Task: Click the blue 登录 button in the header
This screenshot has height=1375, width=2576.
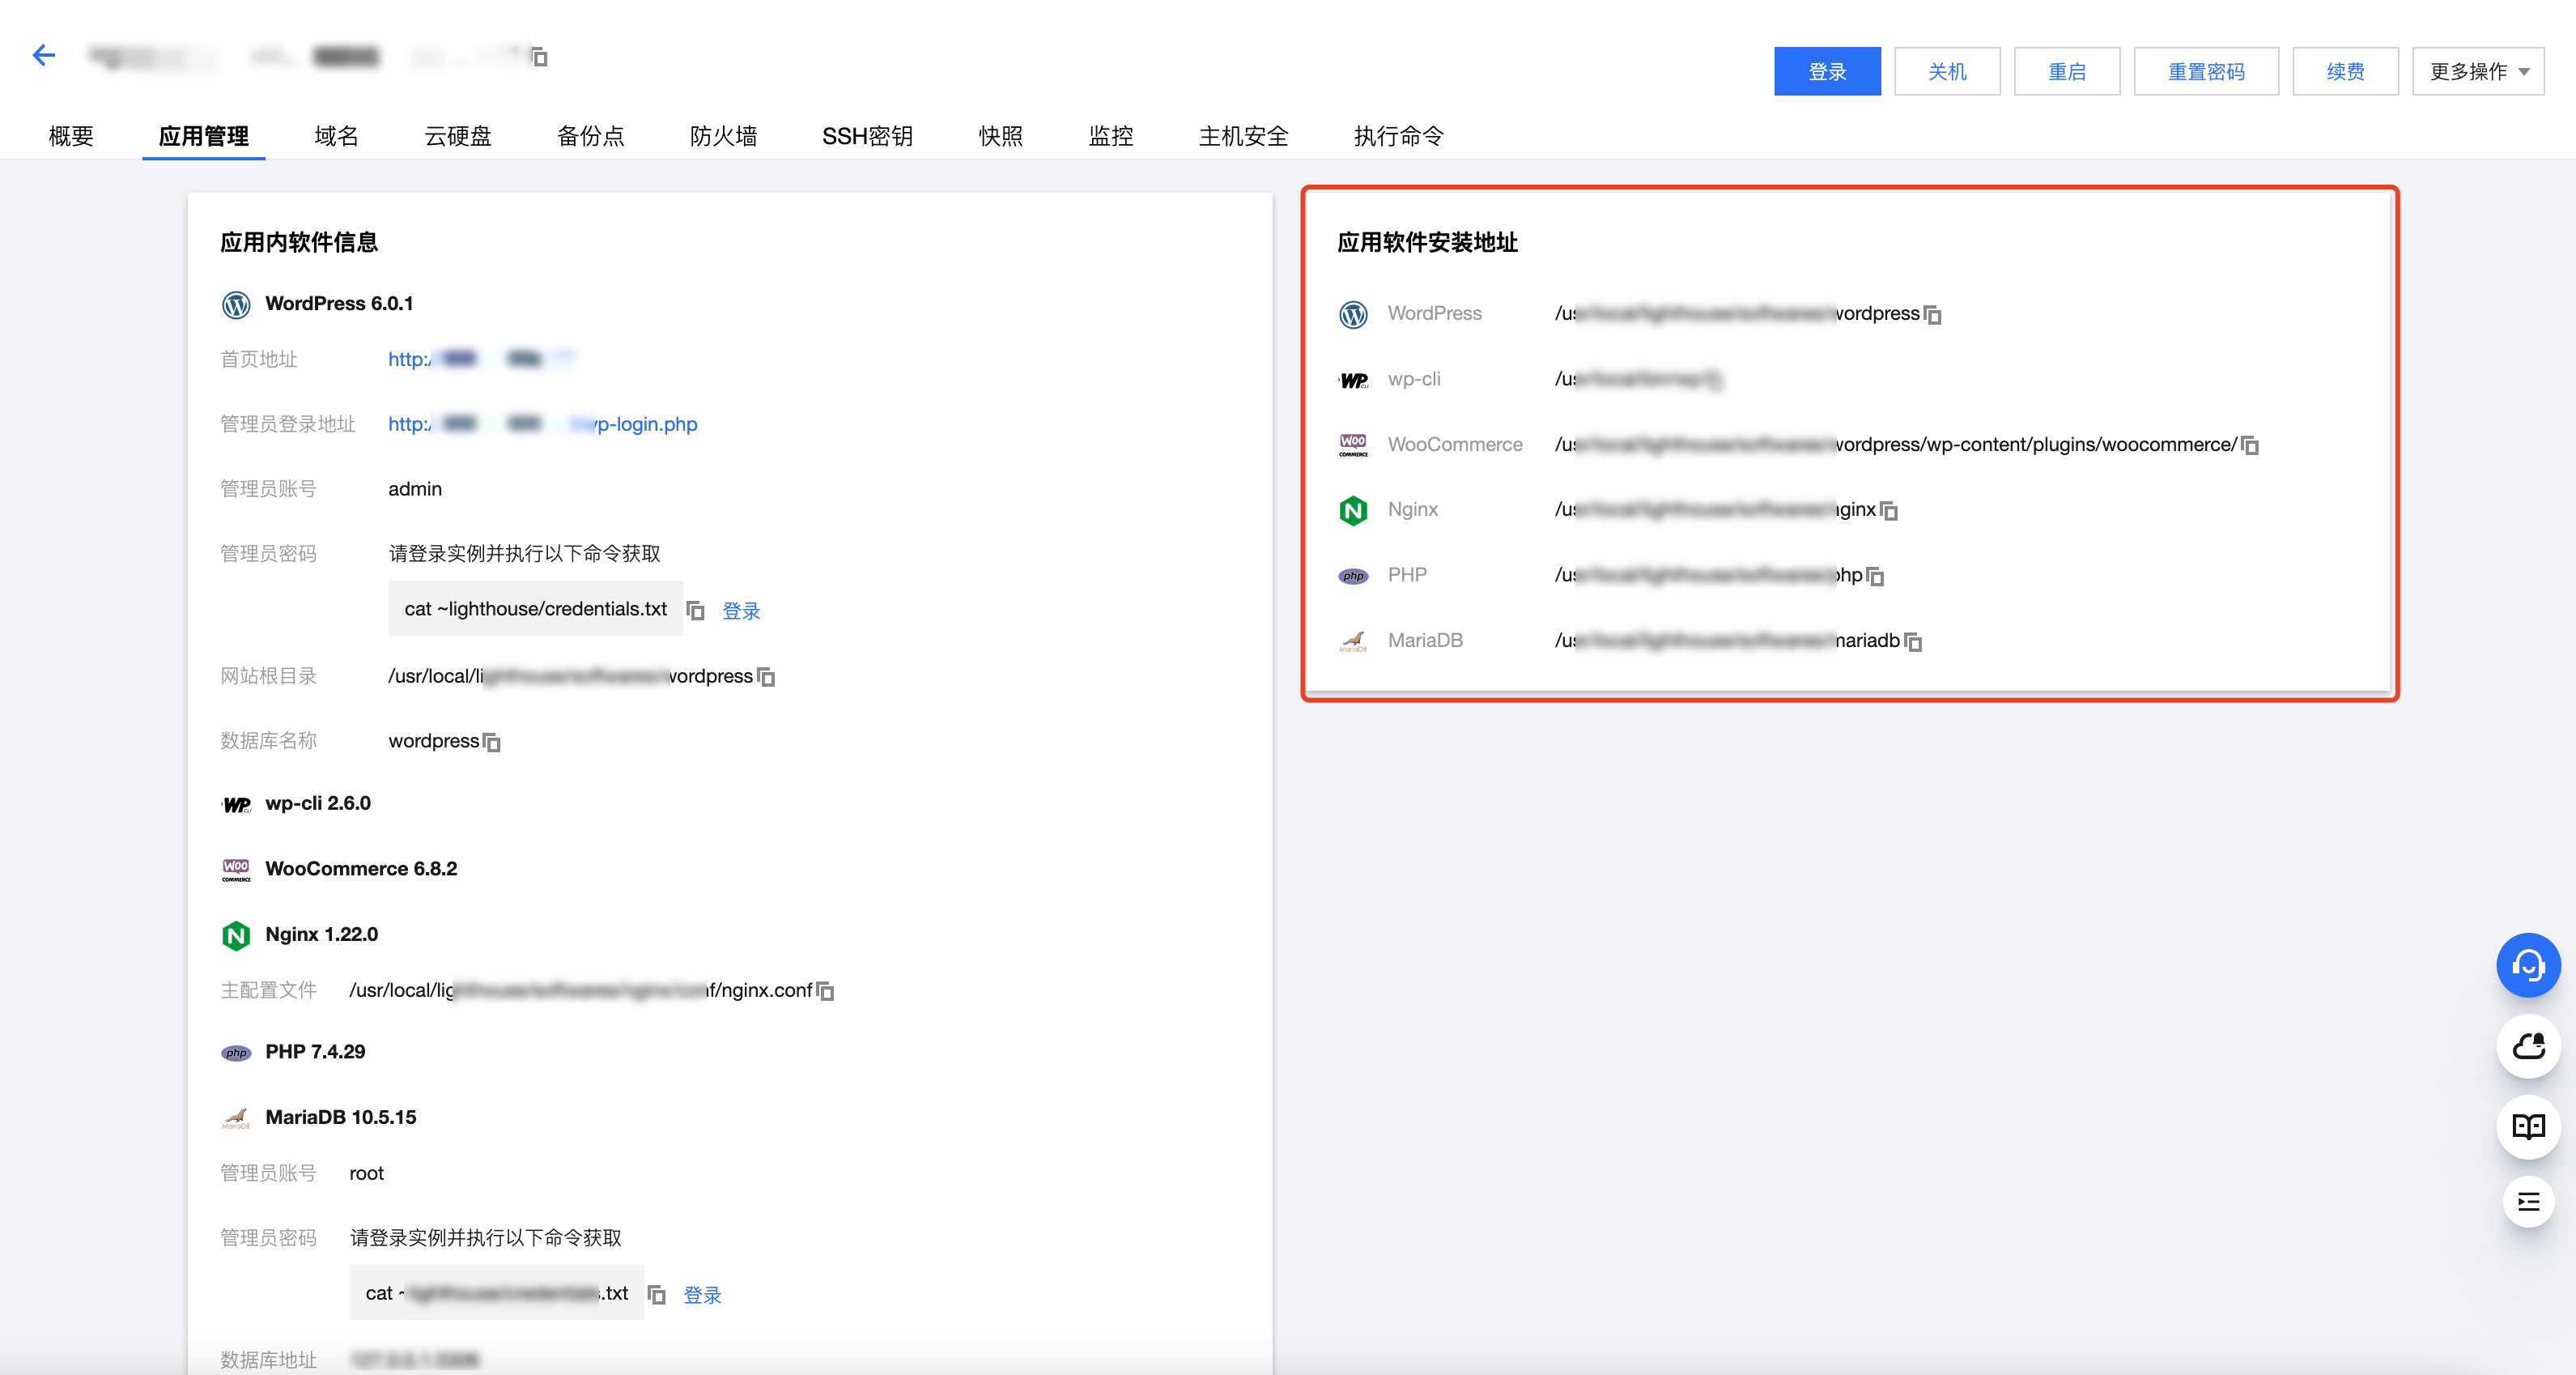Action: coord(1827,71)
